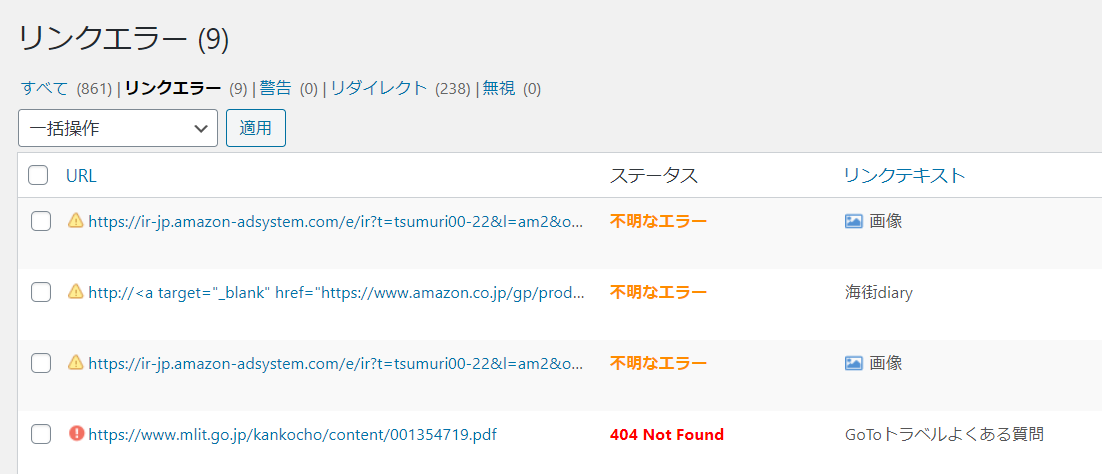The width and height of the screenshot is (1102, 474).
Task: Switch to the リダイレクト (238) filter
Action: (x=379, y=89)
